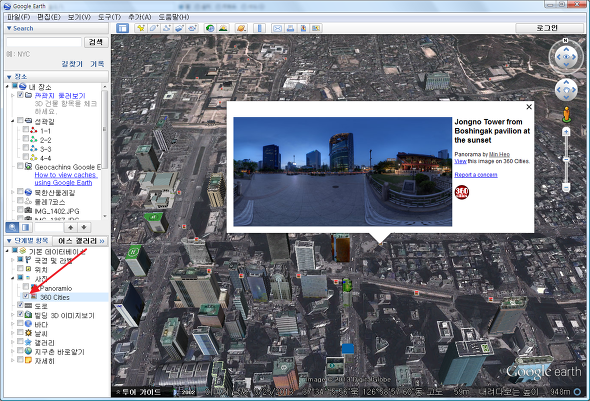Expand the 북한산둘레길 folder node

[x=13, y=192]
